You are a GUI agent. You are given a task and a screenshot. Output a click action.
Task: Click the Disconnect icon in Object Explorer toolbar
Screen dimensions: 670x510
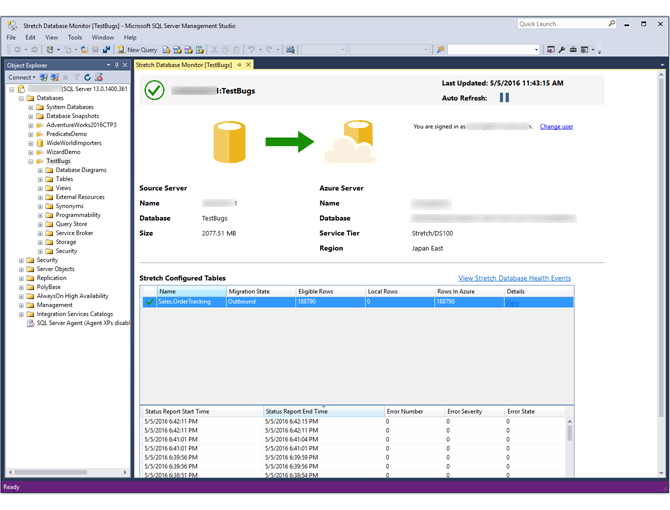tap(55, 77)
